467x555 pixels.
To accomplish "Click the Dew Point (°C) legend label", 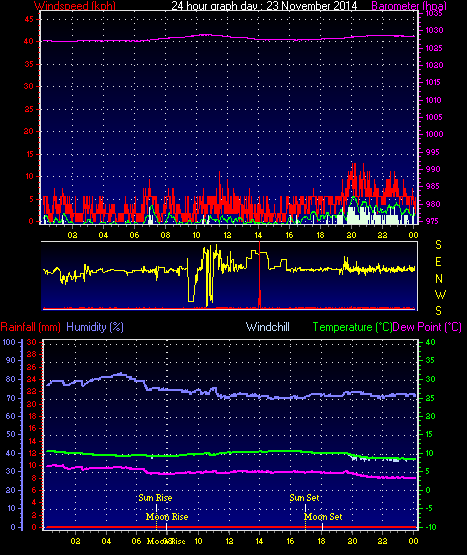I will click(427, 327).
